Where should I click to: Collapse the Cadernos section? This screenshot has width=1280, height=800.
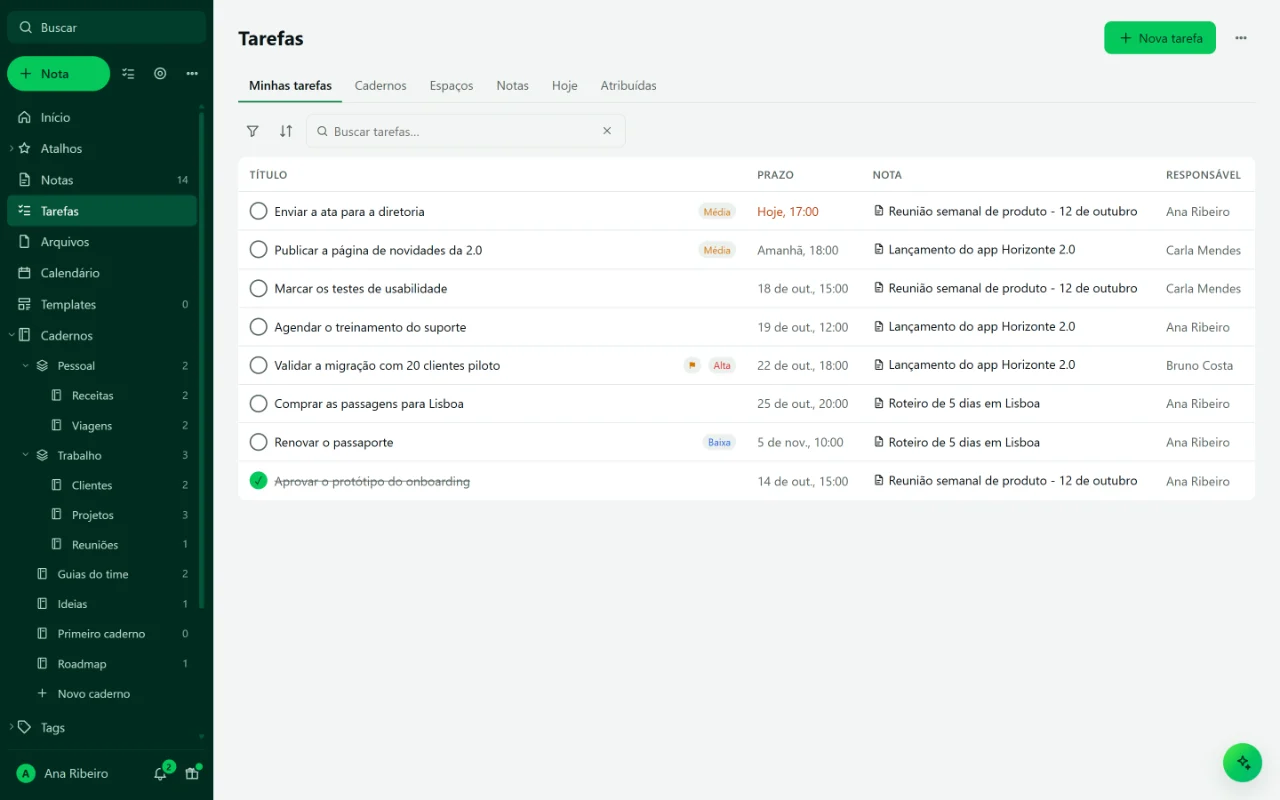tap(11, 336)
